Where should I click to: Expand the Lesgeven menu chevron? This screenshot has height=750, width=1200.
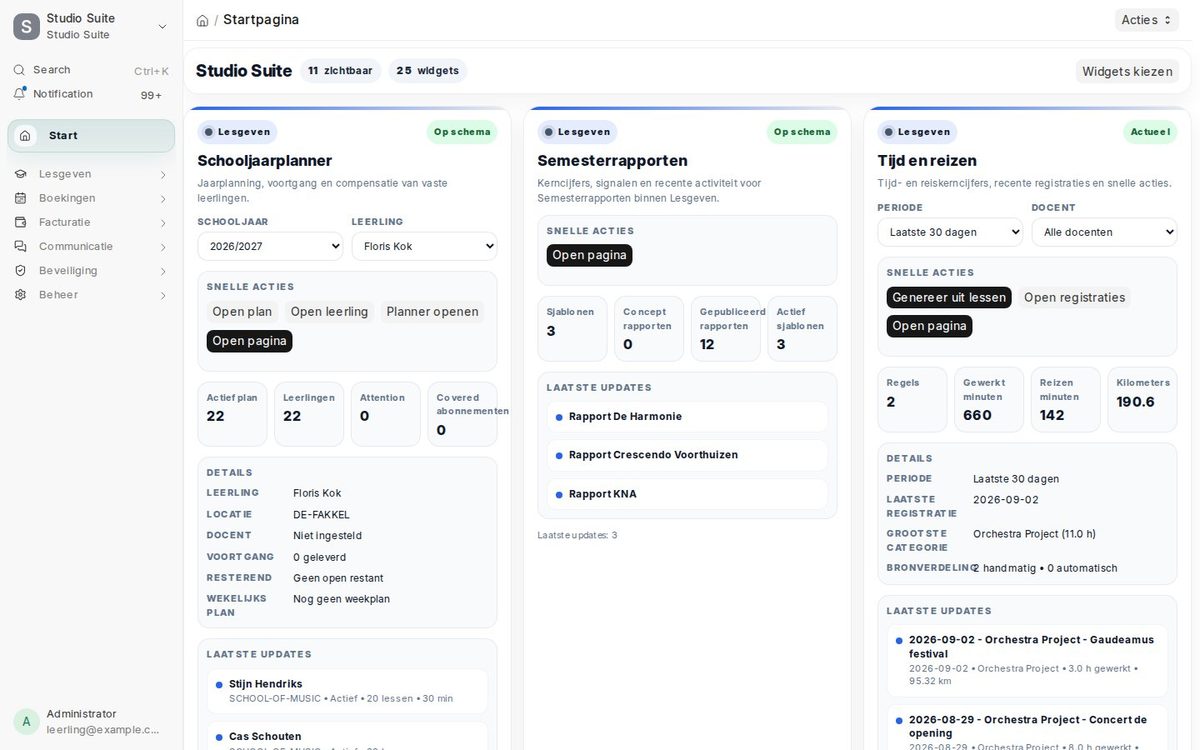click(163, 175)
